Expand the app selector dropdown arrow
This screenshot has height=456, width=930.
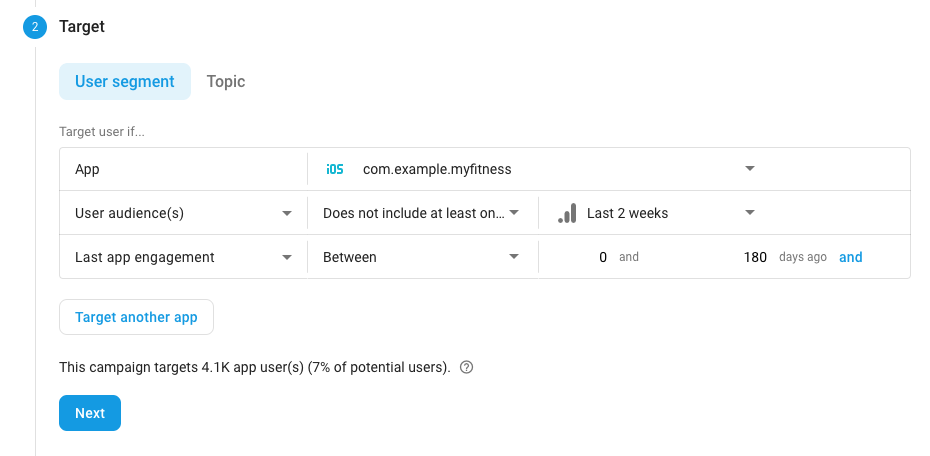point(750,169)
